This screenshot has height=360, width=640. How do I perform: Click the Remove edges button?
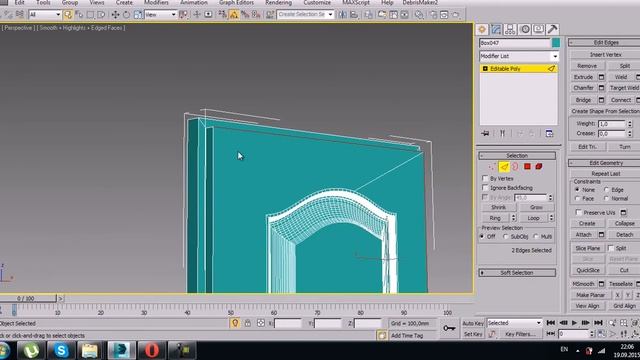[587, 66]
